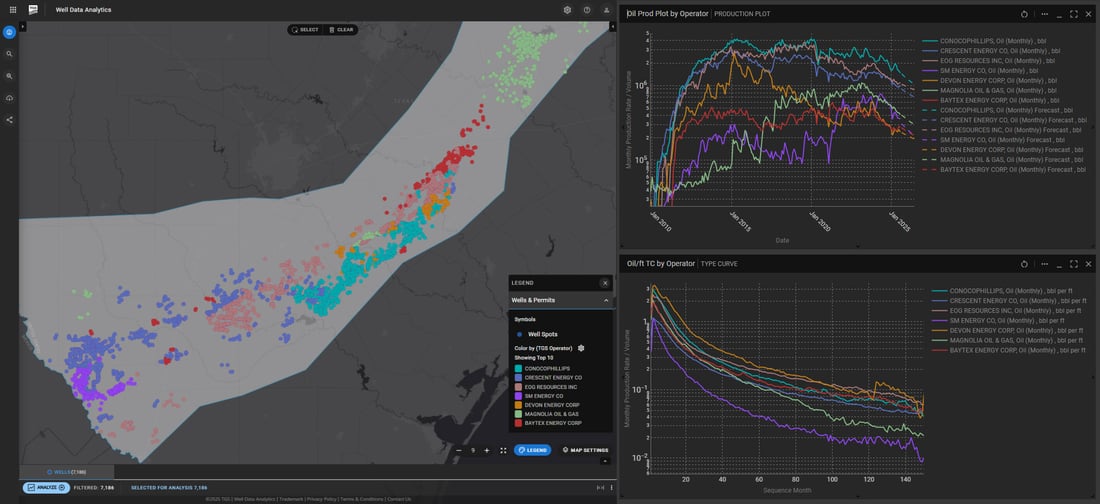Toggle CONOCOPHILLIPS Oil (Monthly) series in production plot
The width and height of the screenshot is (1100, 504).
[985, 43]
